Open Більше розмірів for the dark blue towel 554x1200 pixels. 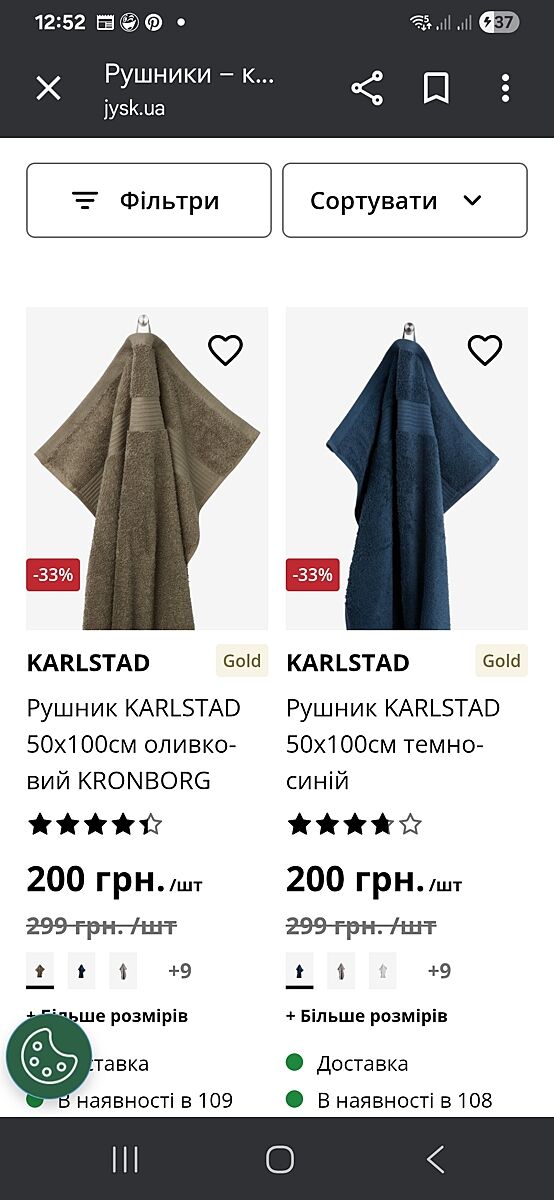click(367, 1016)
